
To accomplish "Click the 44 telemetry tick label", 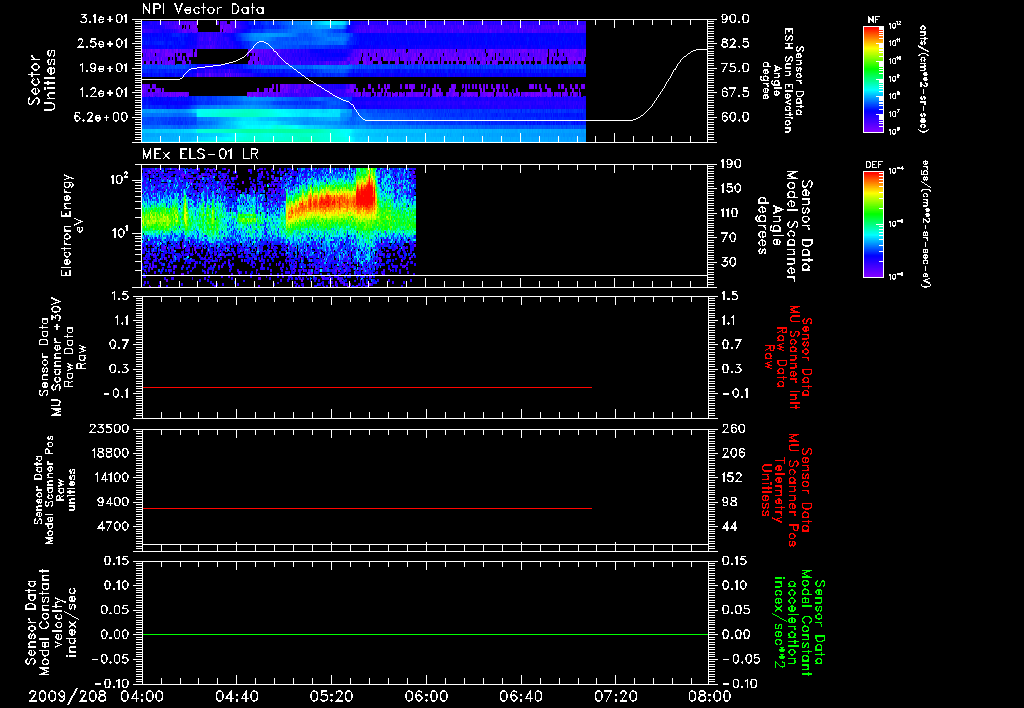I will pos(729,526).
